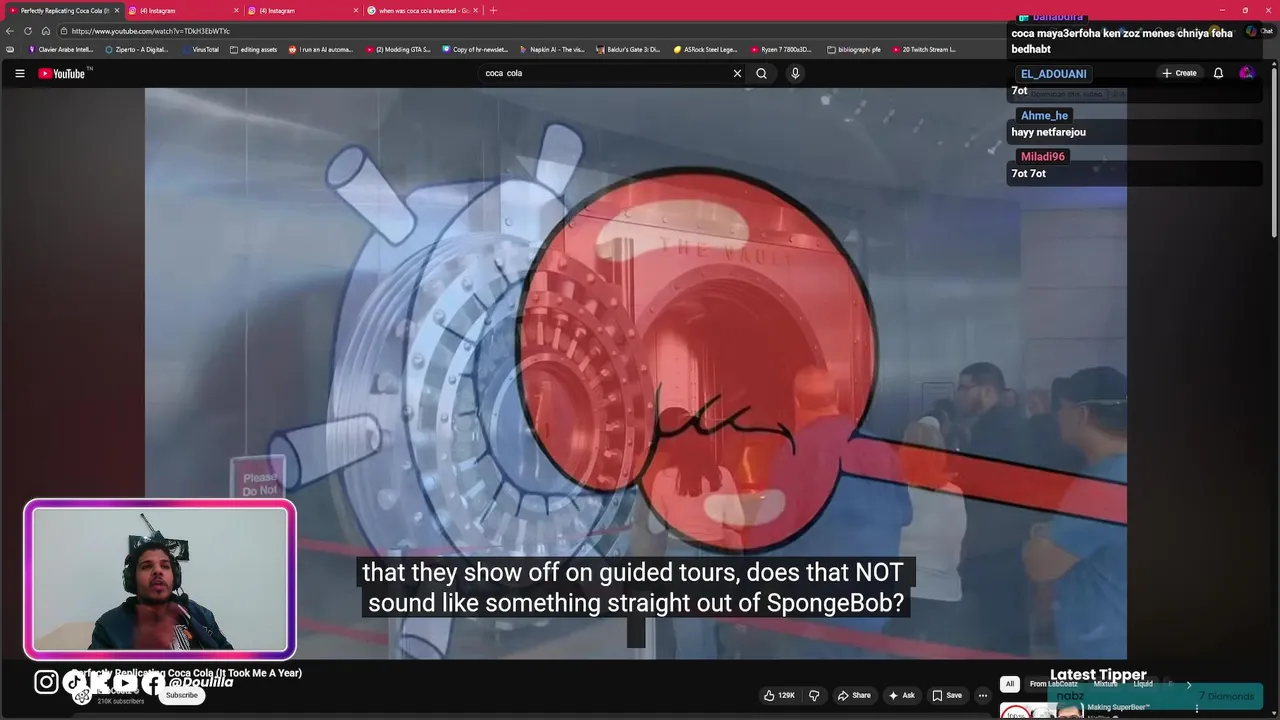Click the streamer webcam overlay
1280x720 pixels.
pyautogui.click(x=160, y=579)
